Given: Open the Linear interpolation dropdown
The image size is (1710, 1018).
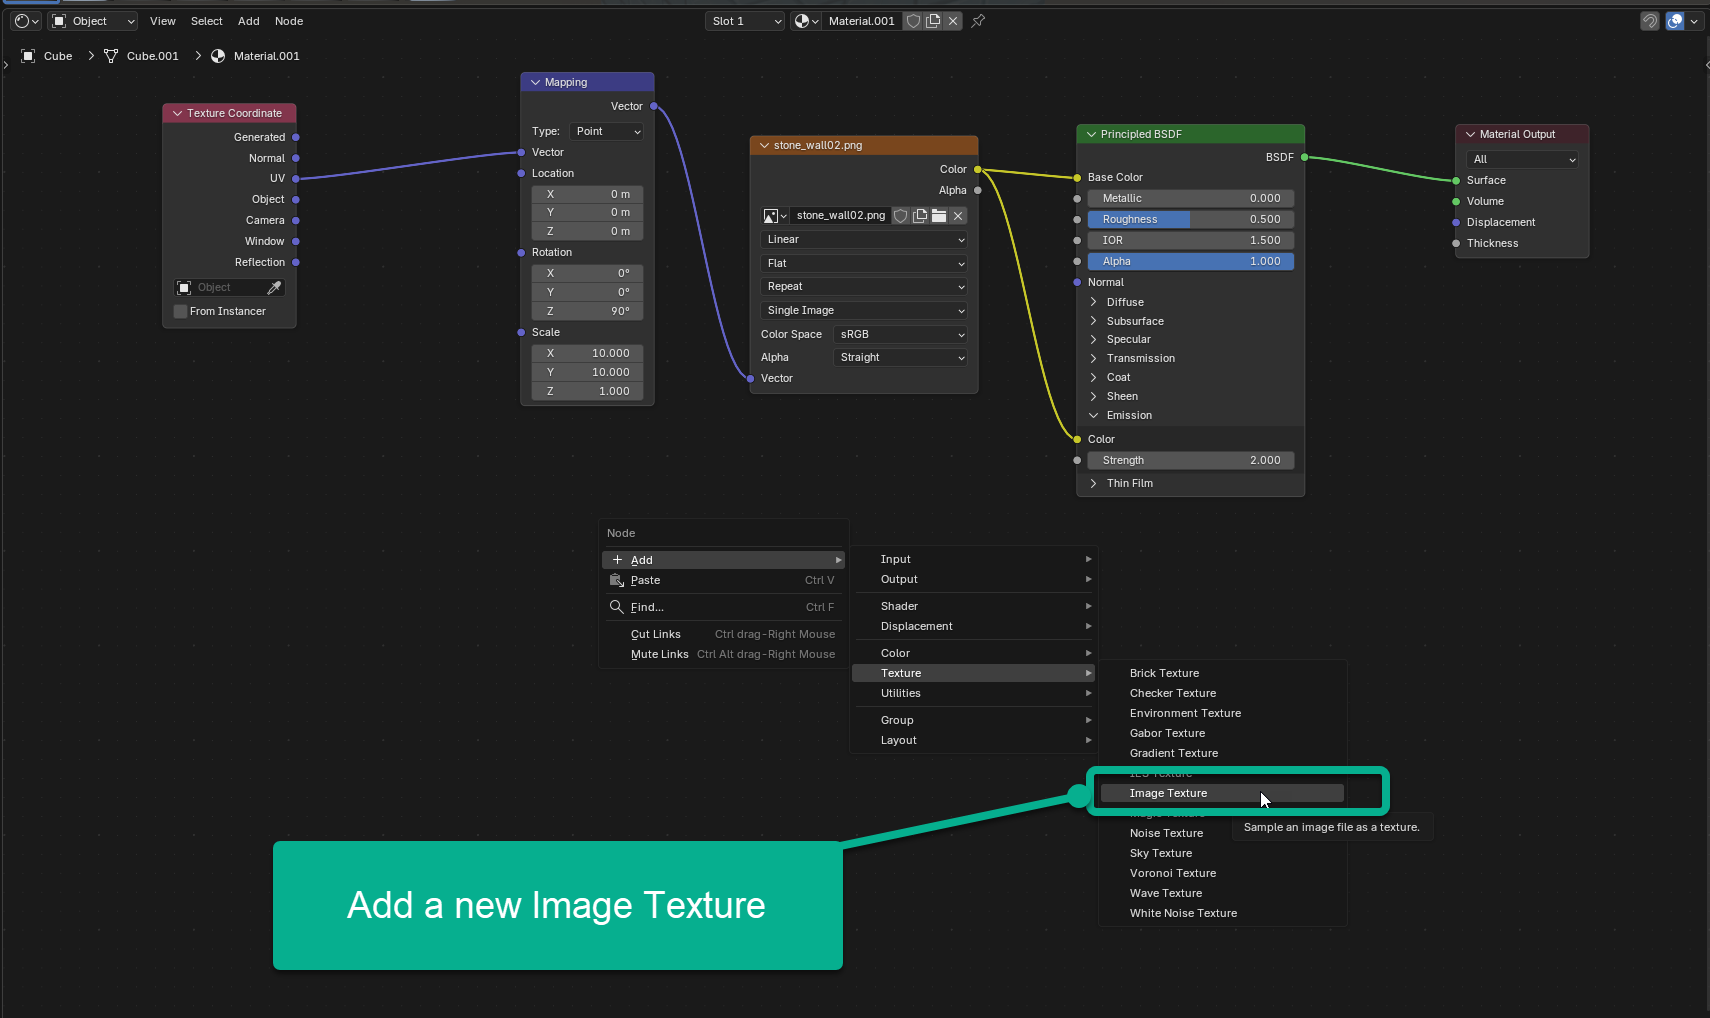Looking at the screenshot, I should 864,239.
